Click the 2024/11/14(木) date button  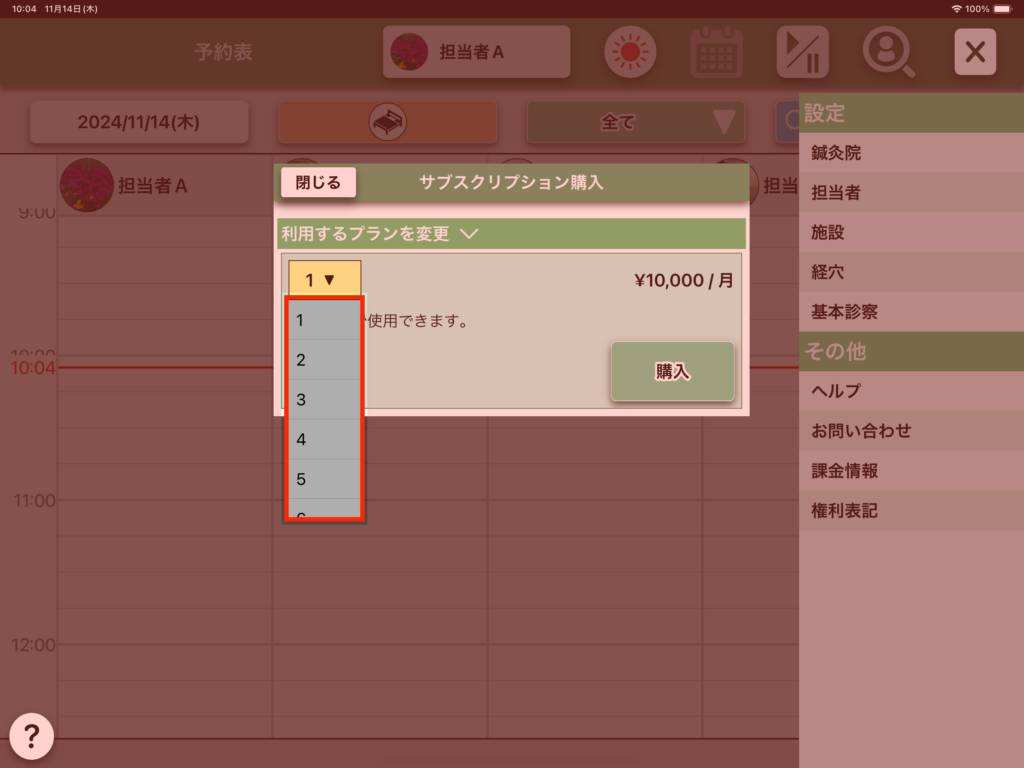pos(139,122)
